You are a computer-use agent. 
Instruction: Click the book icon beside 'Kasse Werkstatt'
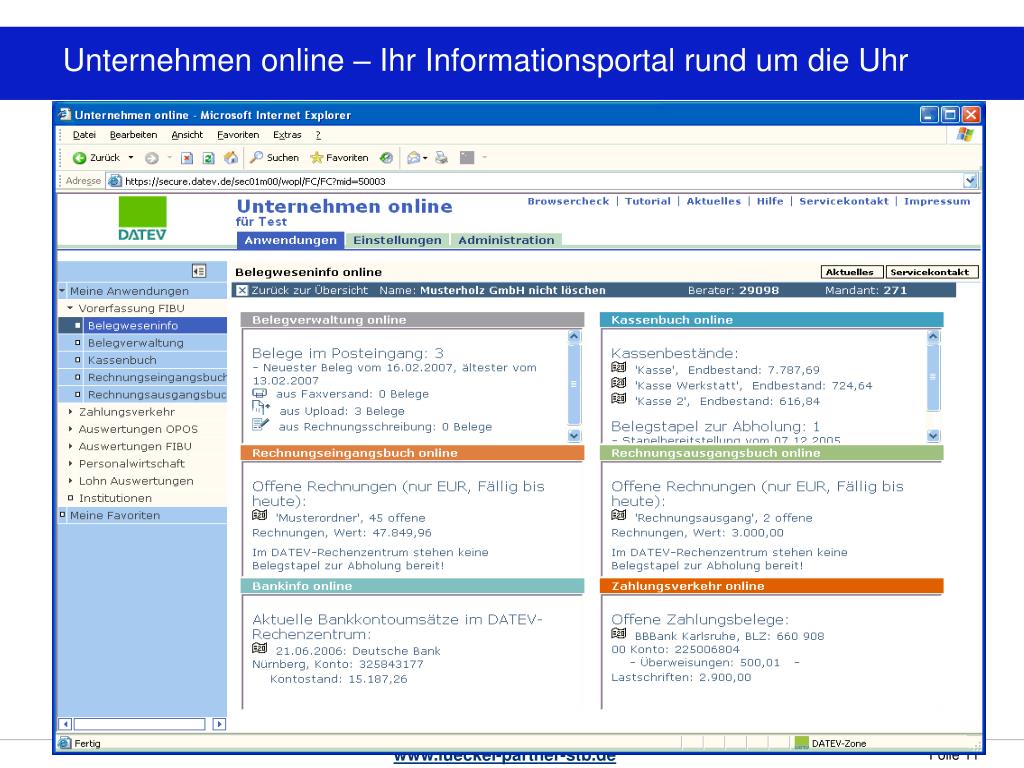click(618, 383)
